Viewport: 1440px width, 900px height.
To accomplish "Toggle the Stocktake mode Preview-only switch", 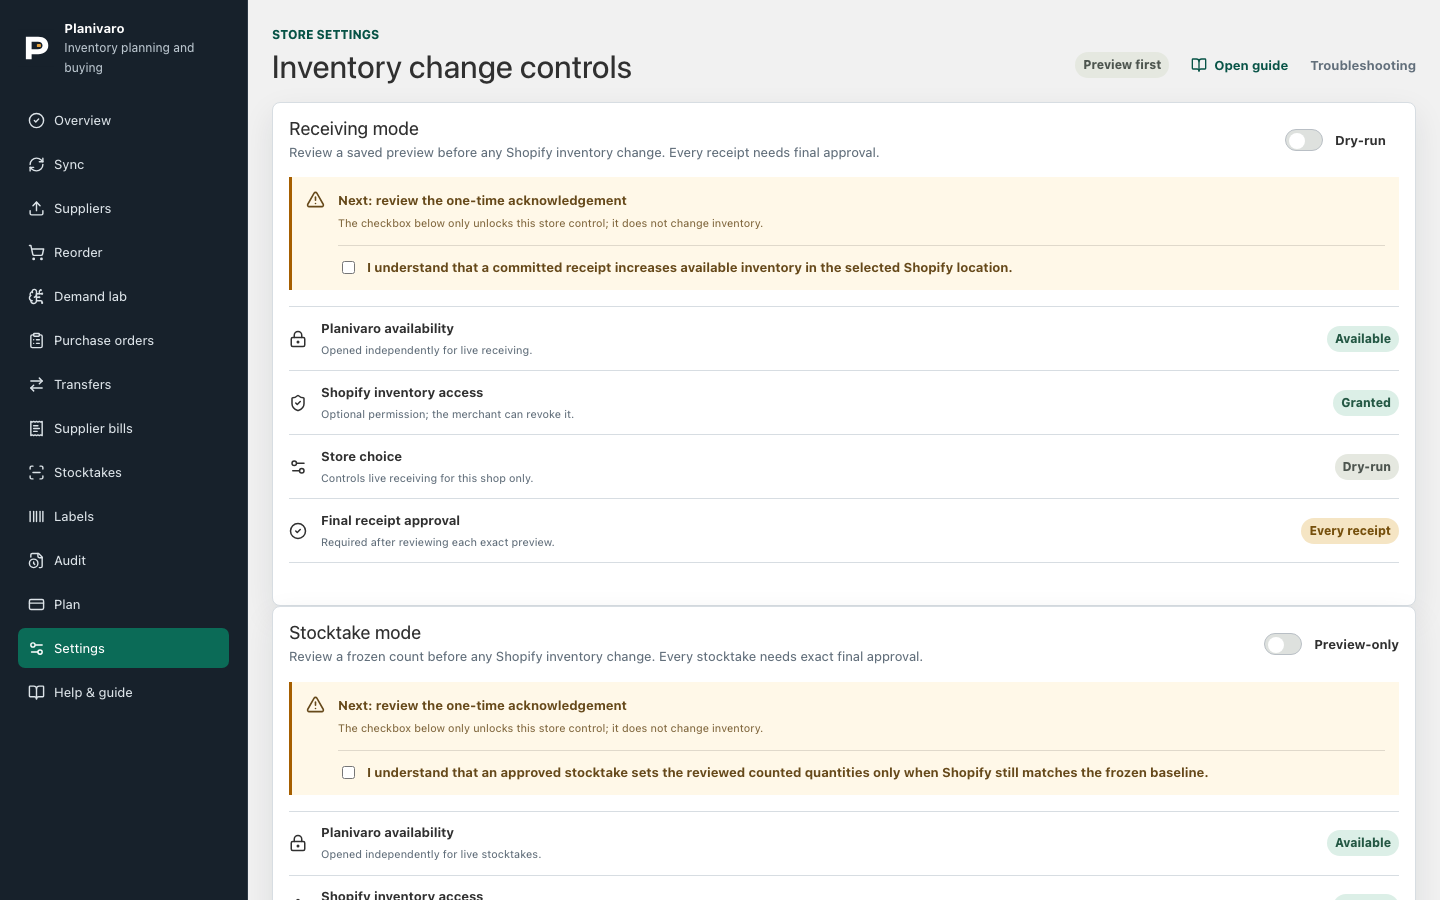I will click(x=1283, y=645).
